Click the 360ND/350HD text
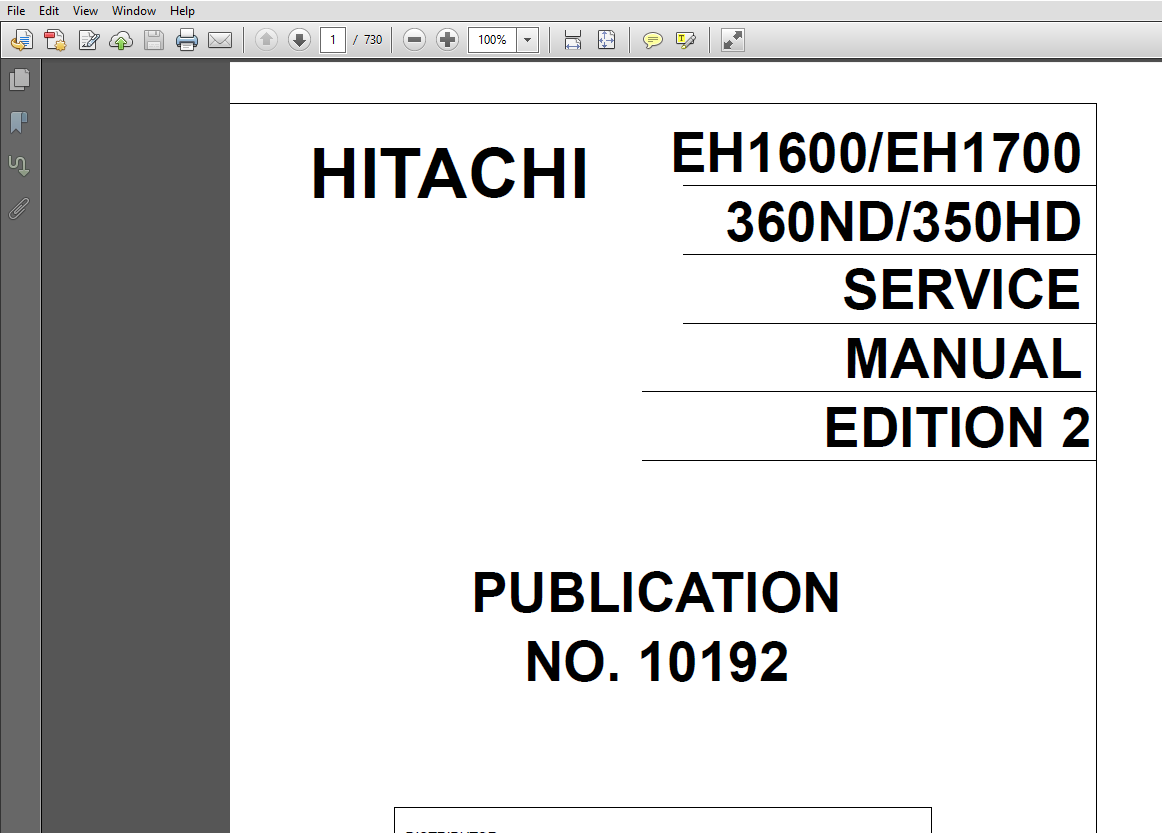1162x833 pixels. 903,222
